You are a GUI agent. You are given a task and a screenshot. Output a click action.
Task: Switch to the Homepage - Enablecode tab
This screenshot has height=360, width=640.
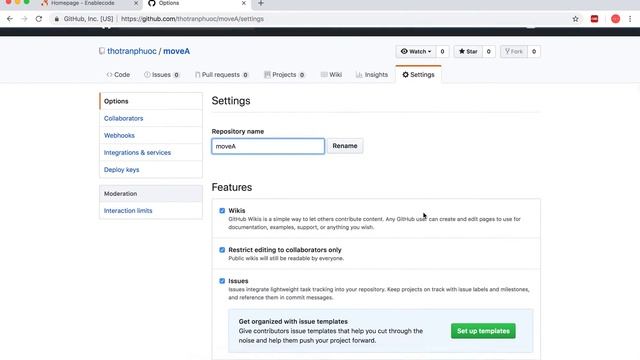coord(83,3)
